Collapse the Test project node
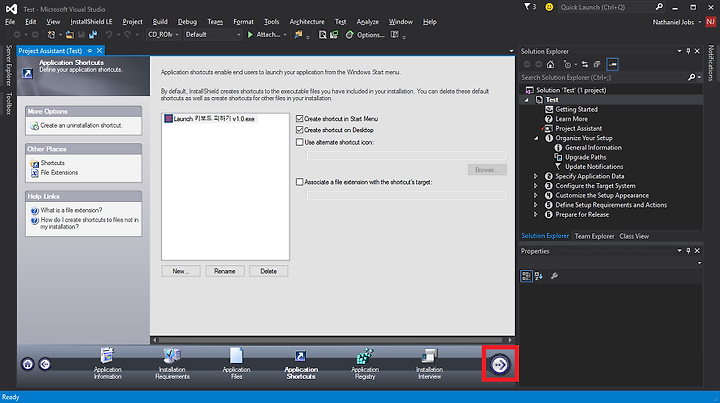 pos(527,100)
